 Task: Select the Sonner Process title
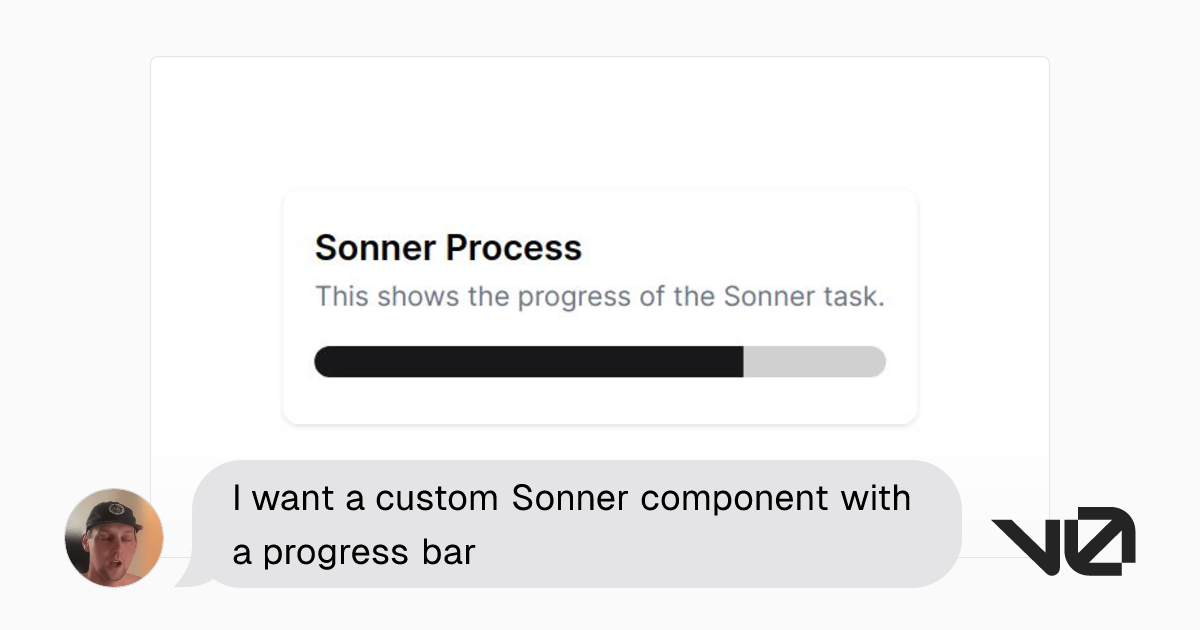coord(448,247)
